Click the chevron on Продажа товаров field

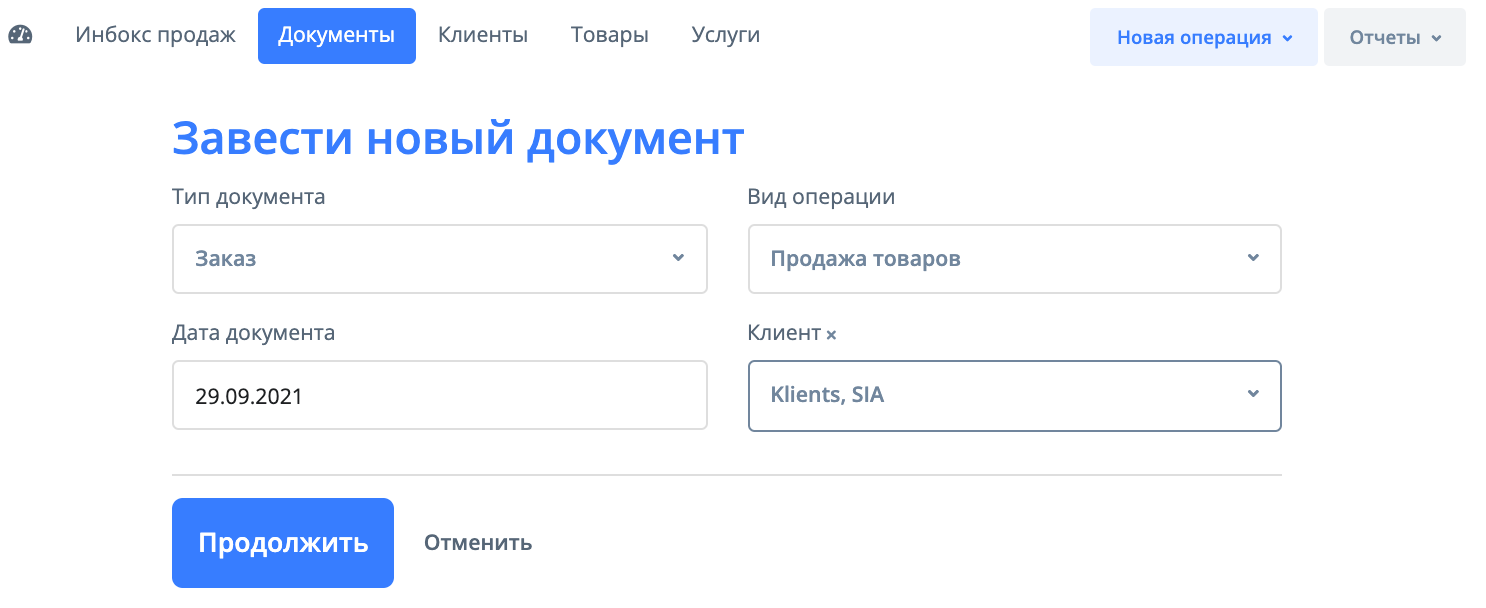pos(1253,259)
